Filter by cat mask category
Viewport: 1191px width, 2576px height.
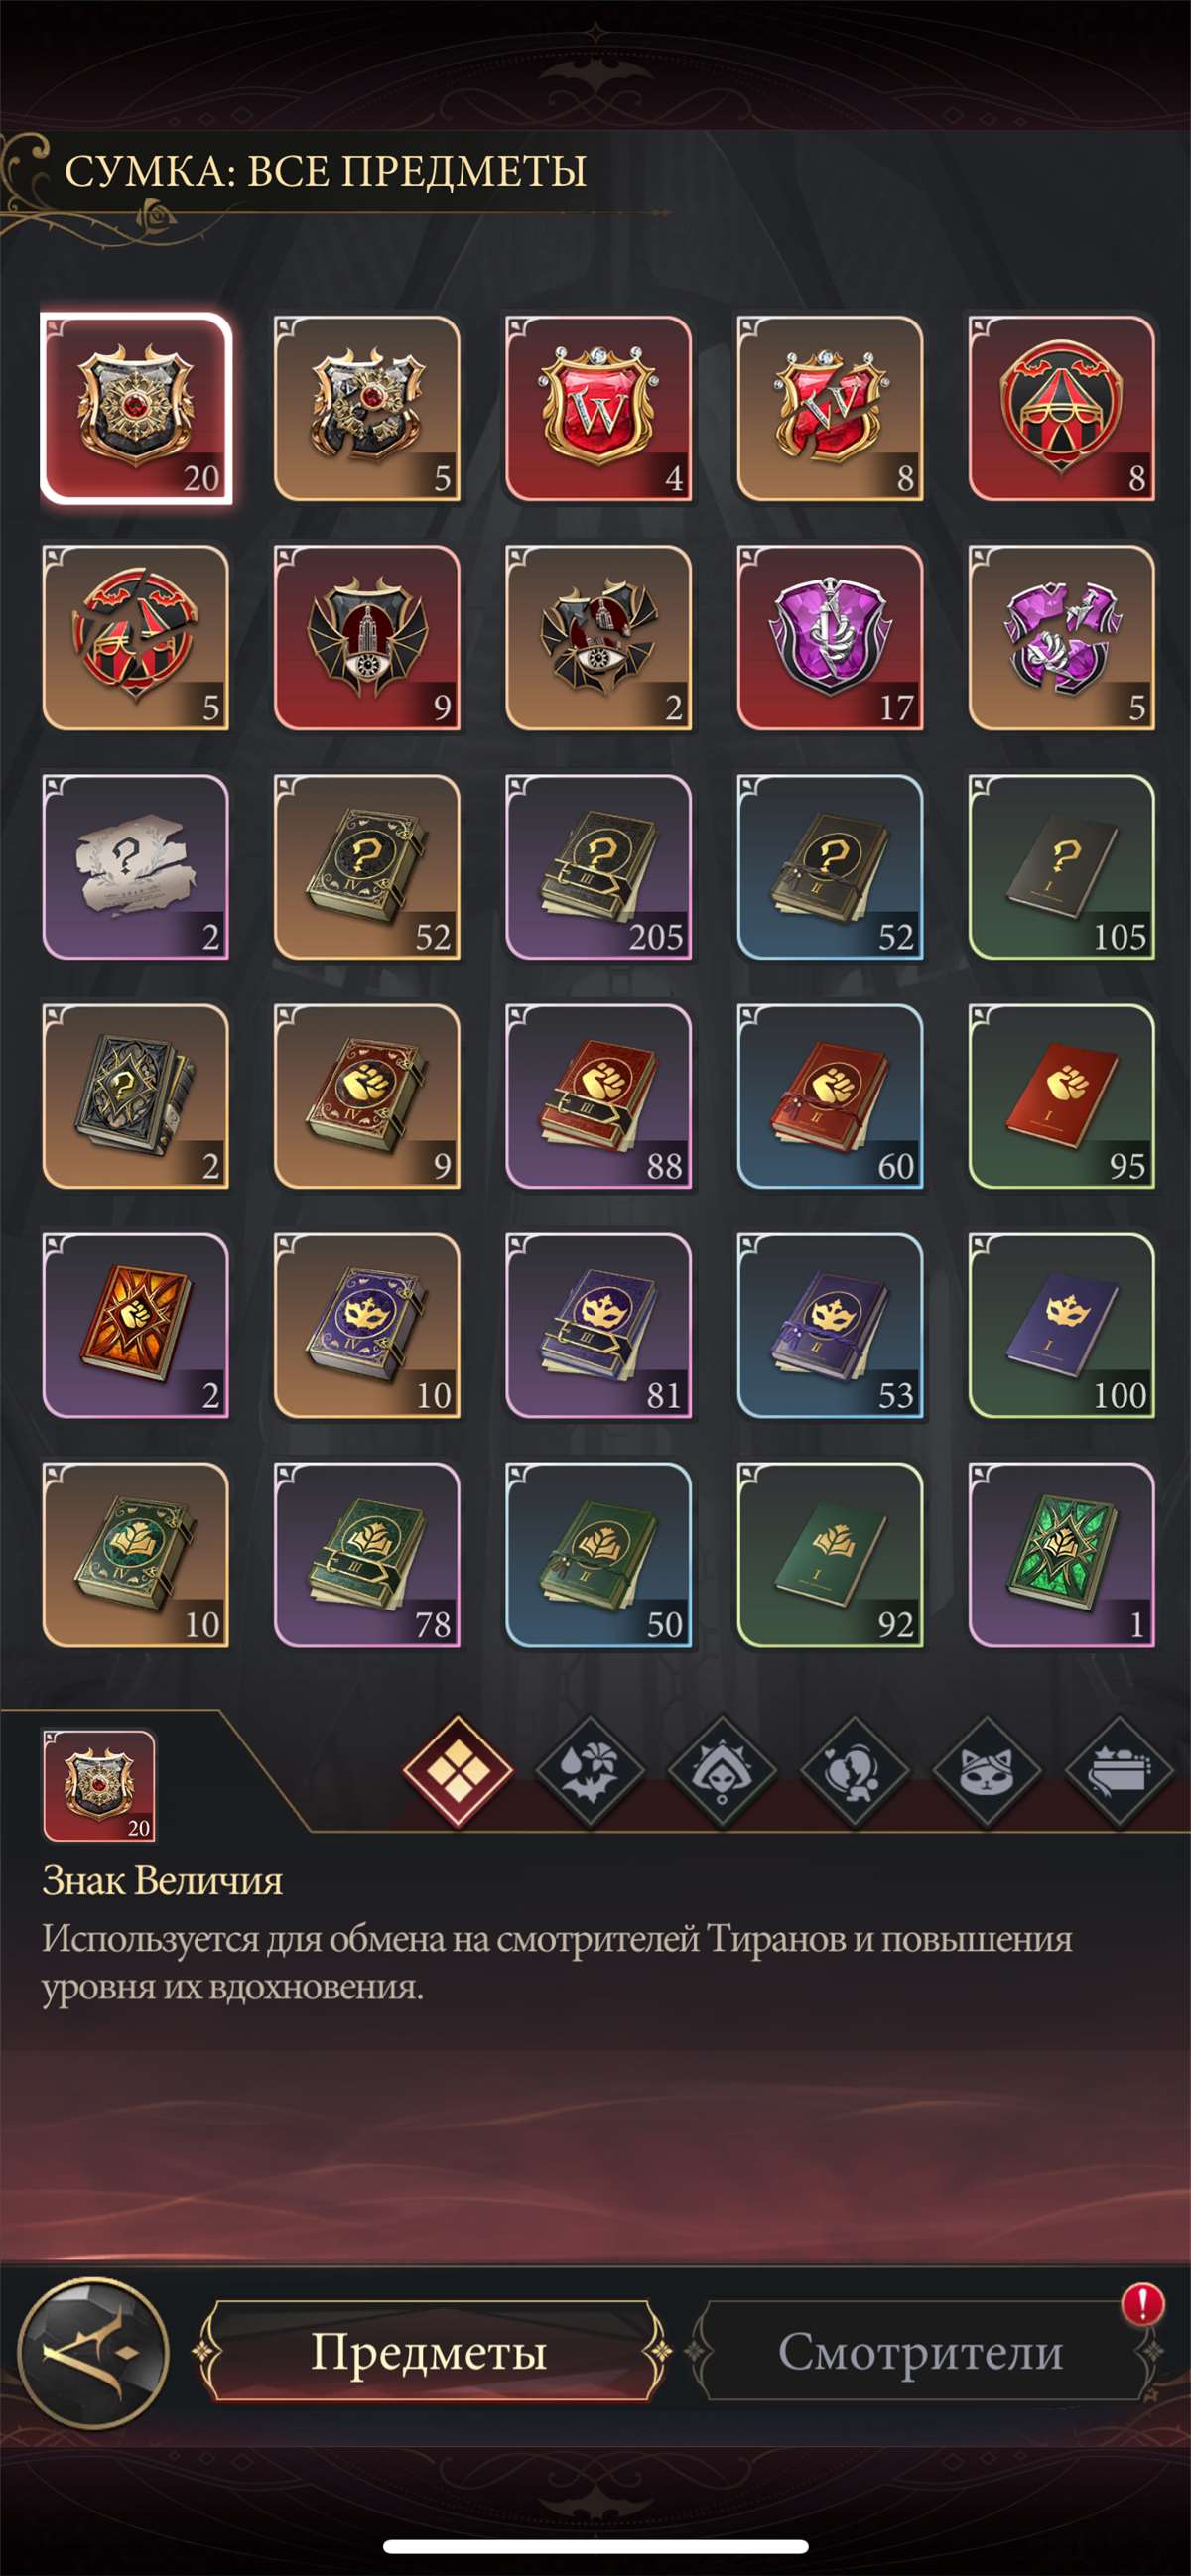tap(986, 1771)
